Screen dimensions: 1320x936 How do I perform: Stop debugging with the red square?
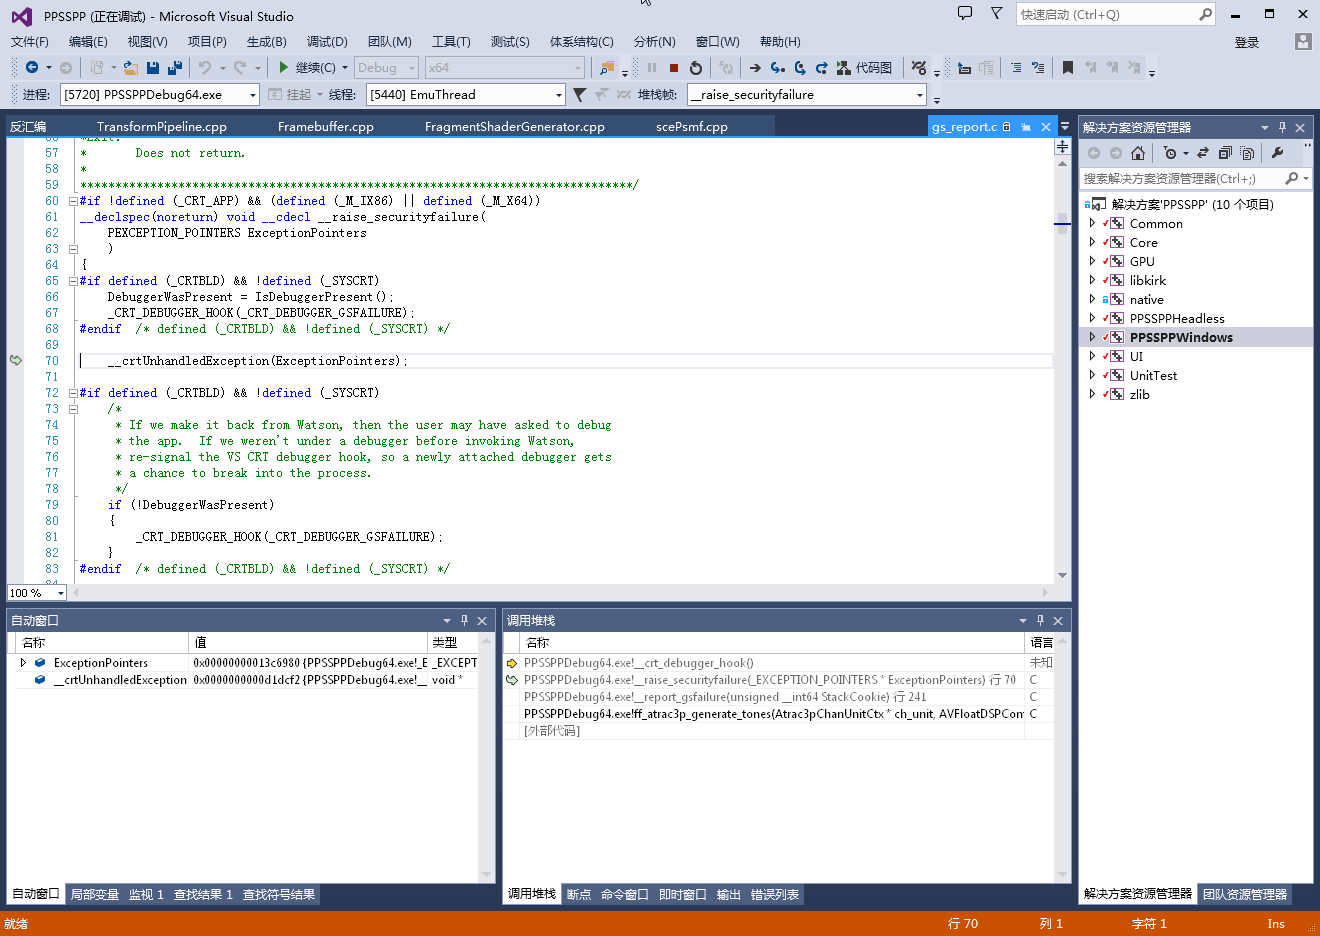tap(674, 68)
